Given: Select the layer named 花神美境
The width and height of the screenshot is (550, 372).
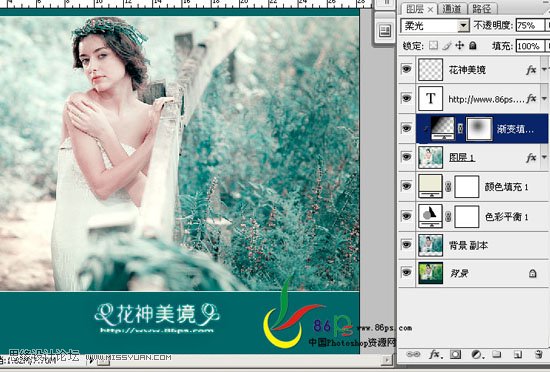Looking at the screenshot, I should (x=467, y=70).
